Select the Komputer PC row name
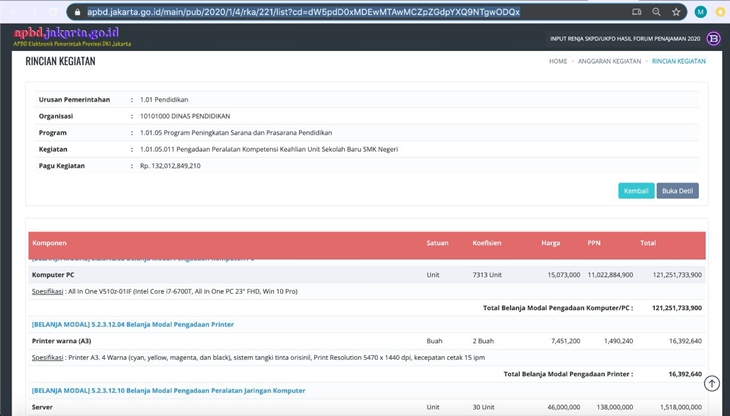Image resolution: width=730 pixels, height=416 pixels. click(53, 275)
